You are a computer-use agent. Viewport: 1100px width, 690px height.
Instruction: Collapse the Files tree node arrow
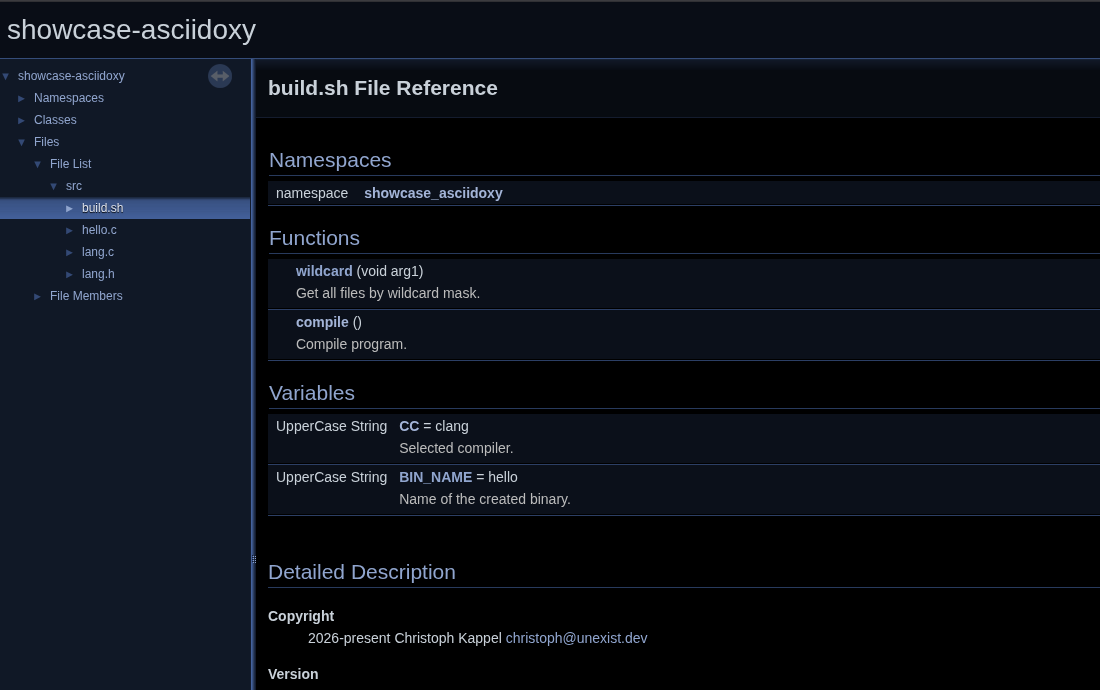point(22,142)
